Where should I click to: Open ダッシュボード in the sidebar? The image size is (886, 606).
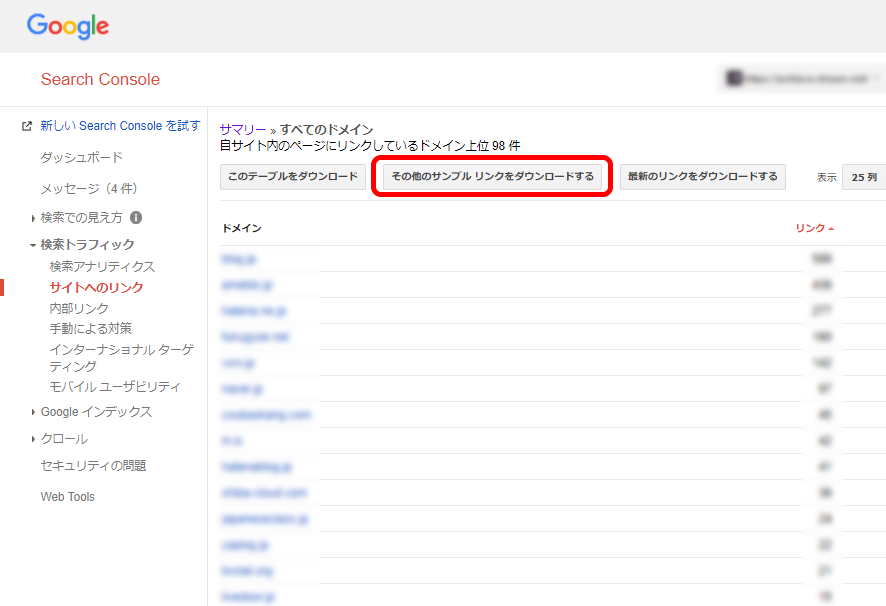pyautogui.click(x=81, y=157)
